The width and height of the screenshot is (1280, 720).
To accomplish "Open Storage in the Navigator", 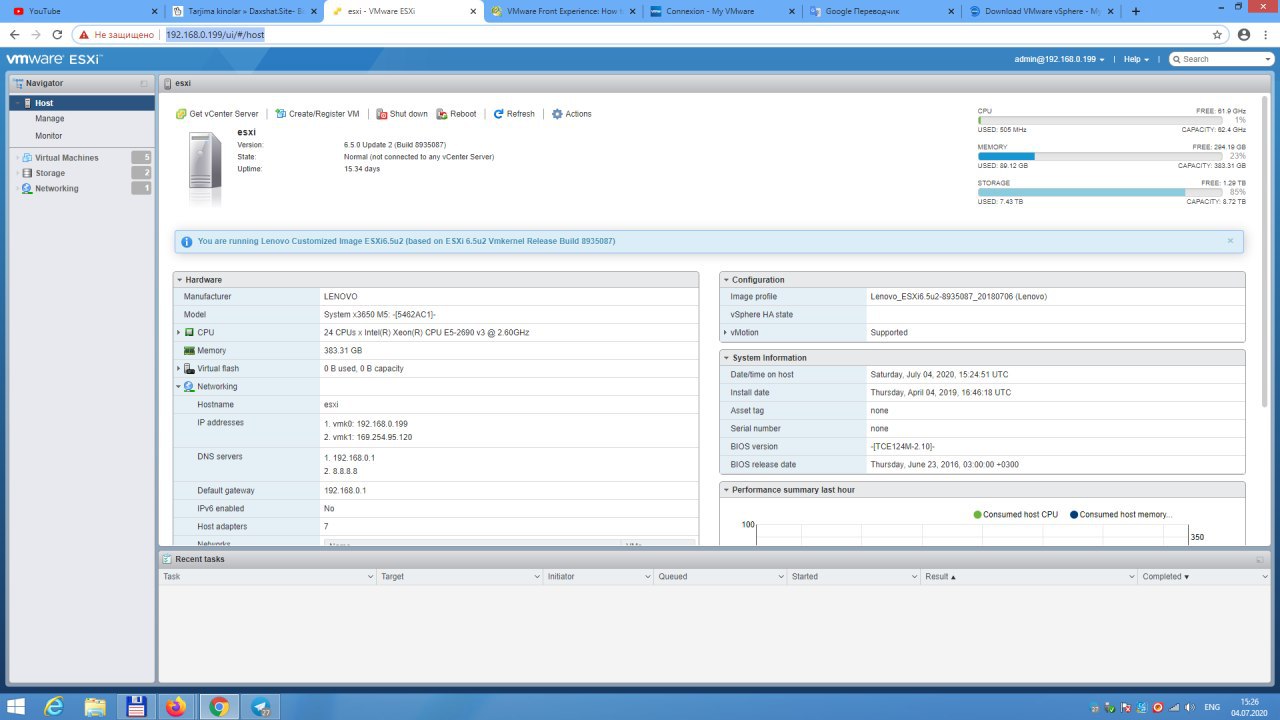I will coord(50,173).
